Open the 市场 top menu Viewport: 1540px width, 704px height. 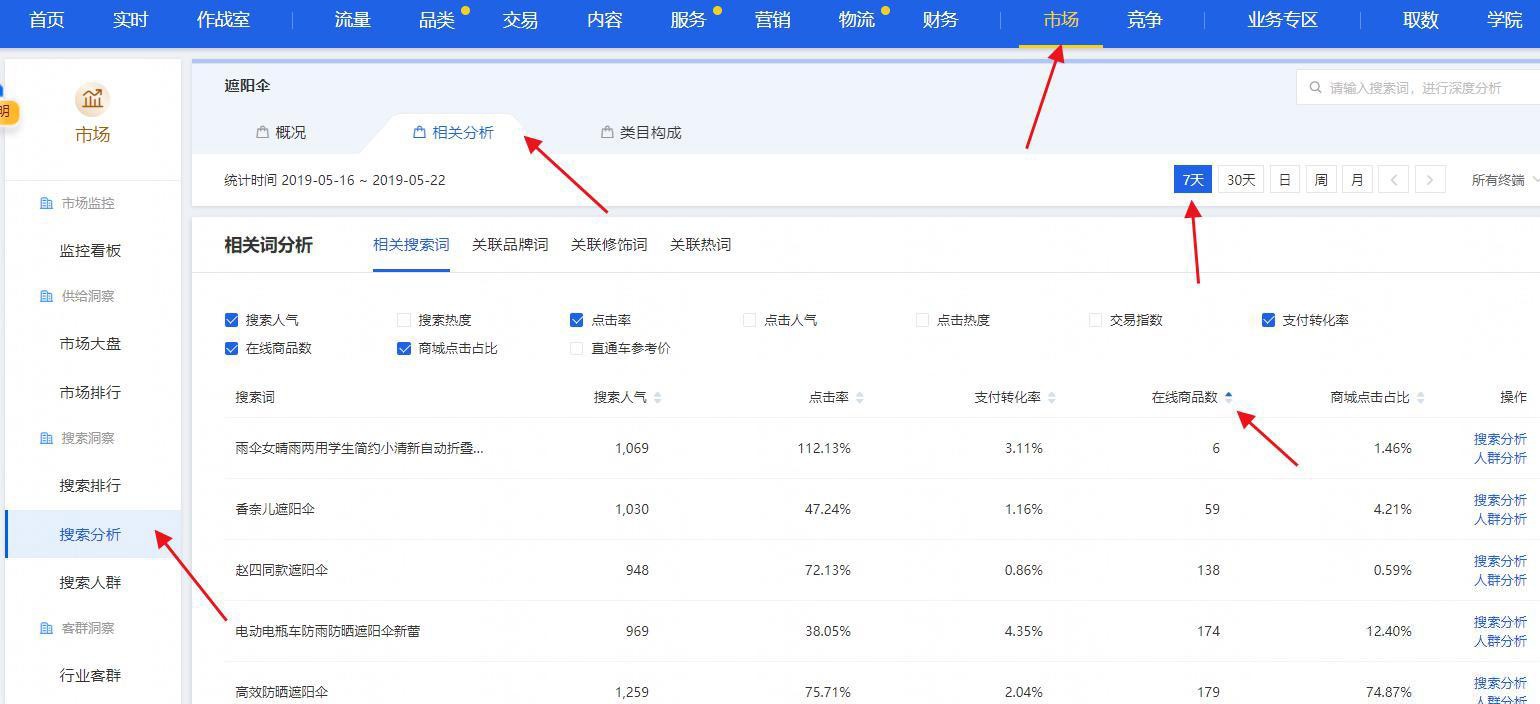(1060, 20)
